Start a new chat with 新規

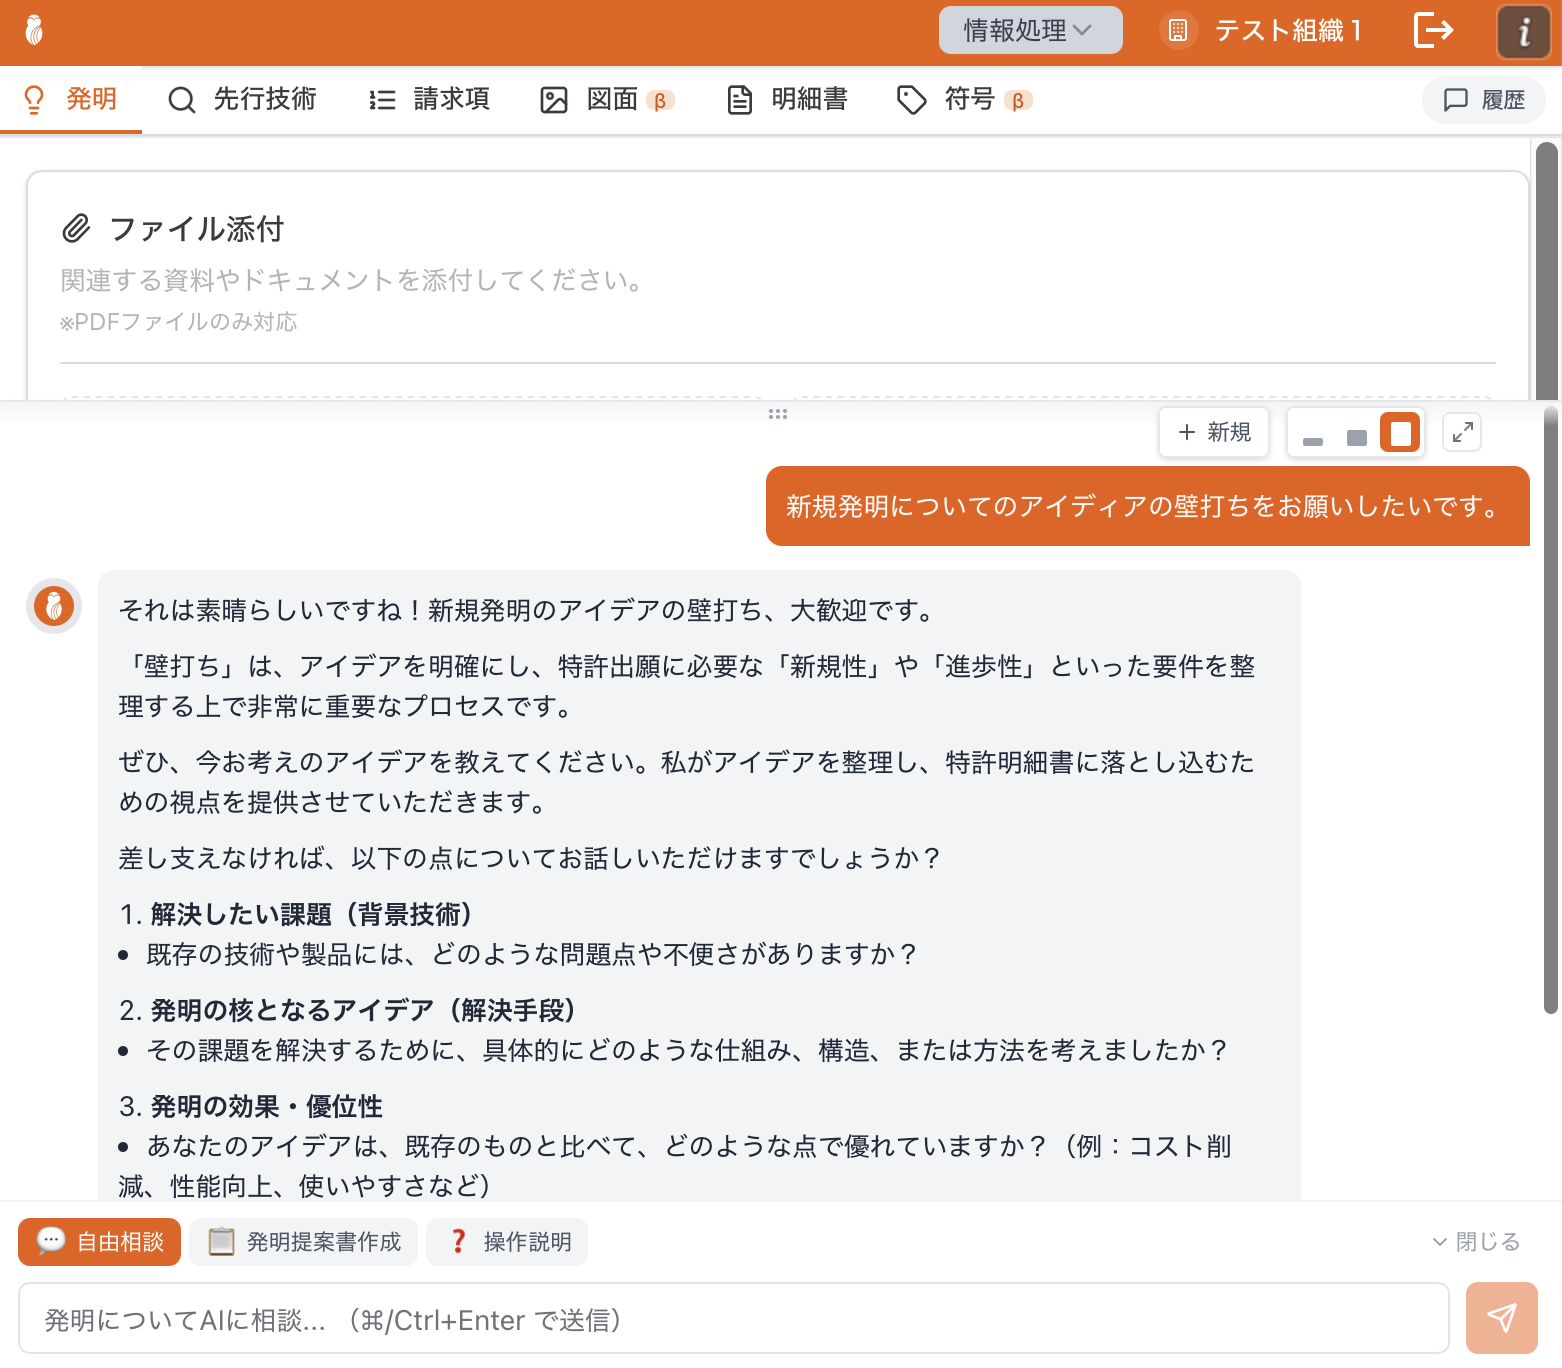1214,432
